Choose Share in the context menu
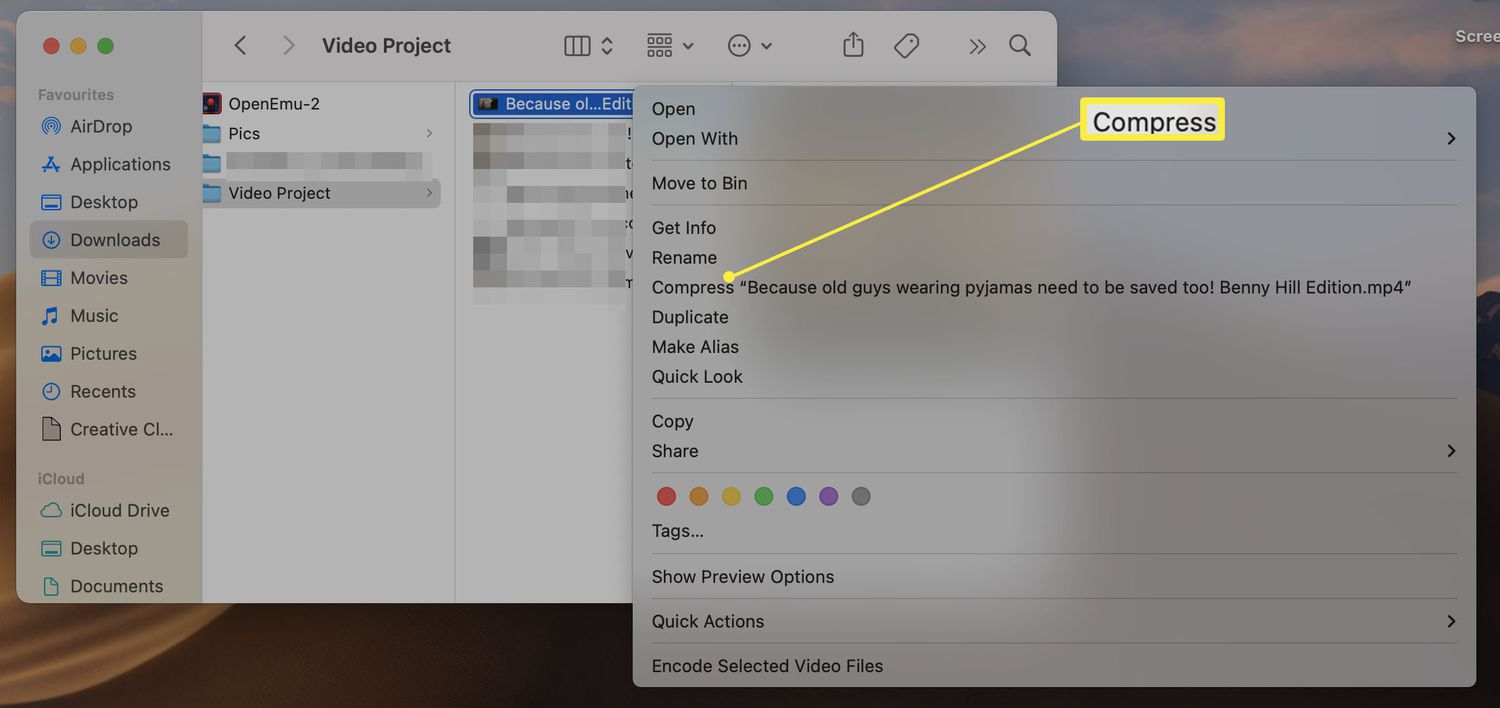This screenshot has width=1500, height=708. click(x=675, y=451)
